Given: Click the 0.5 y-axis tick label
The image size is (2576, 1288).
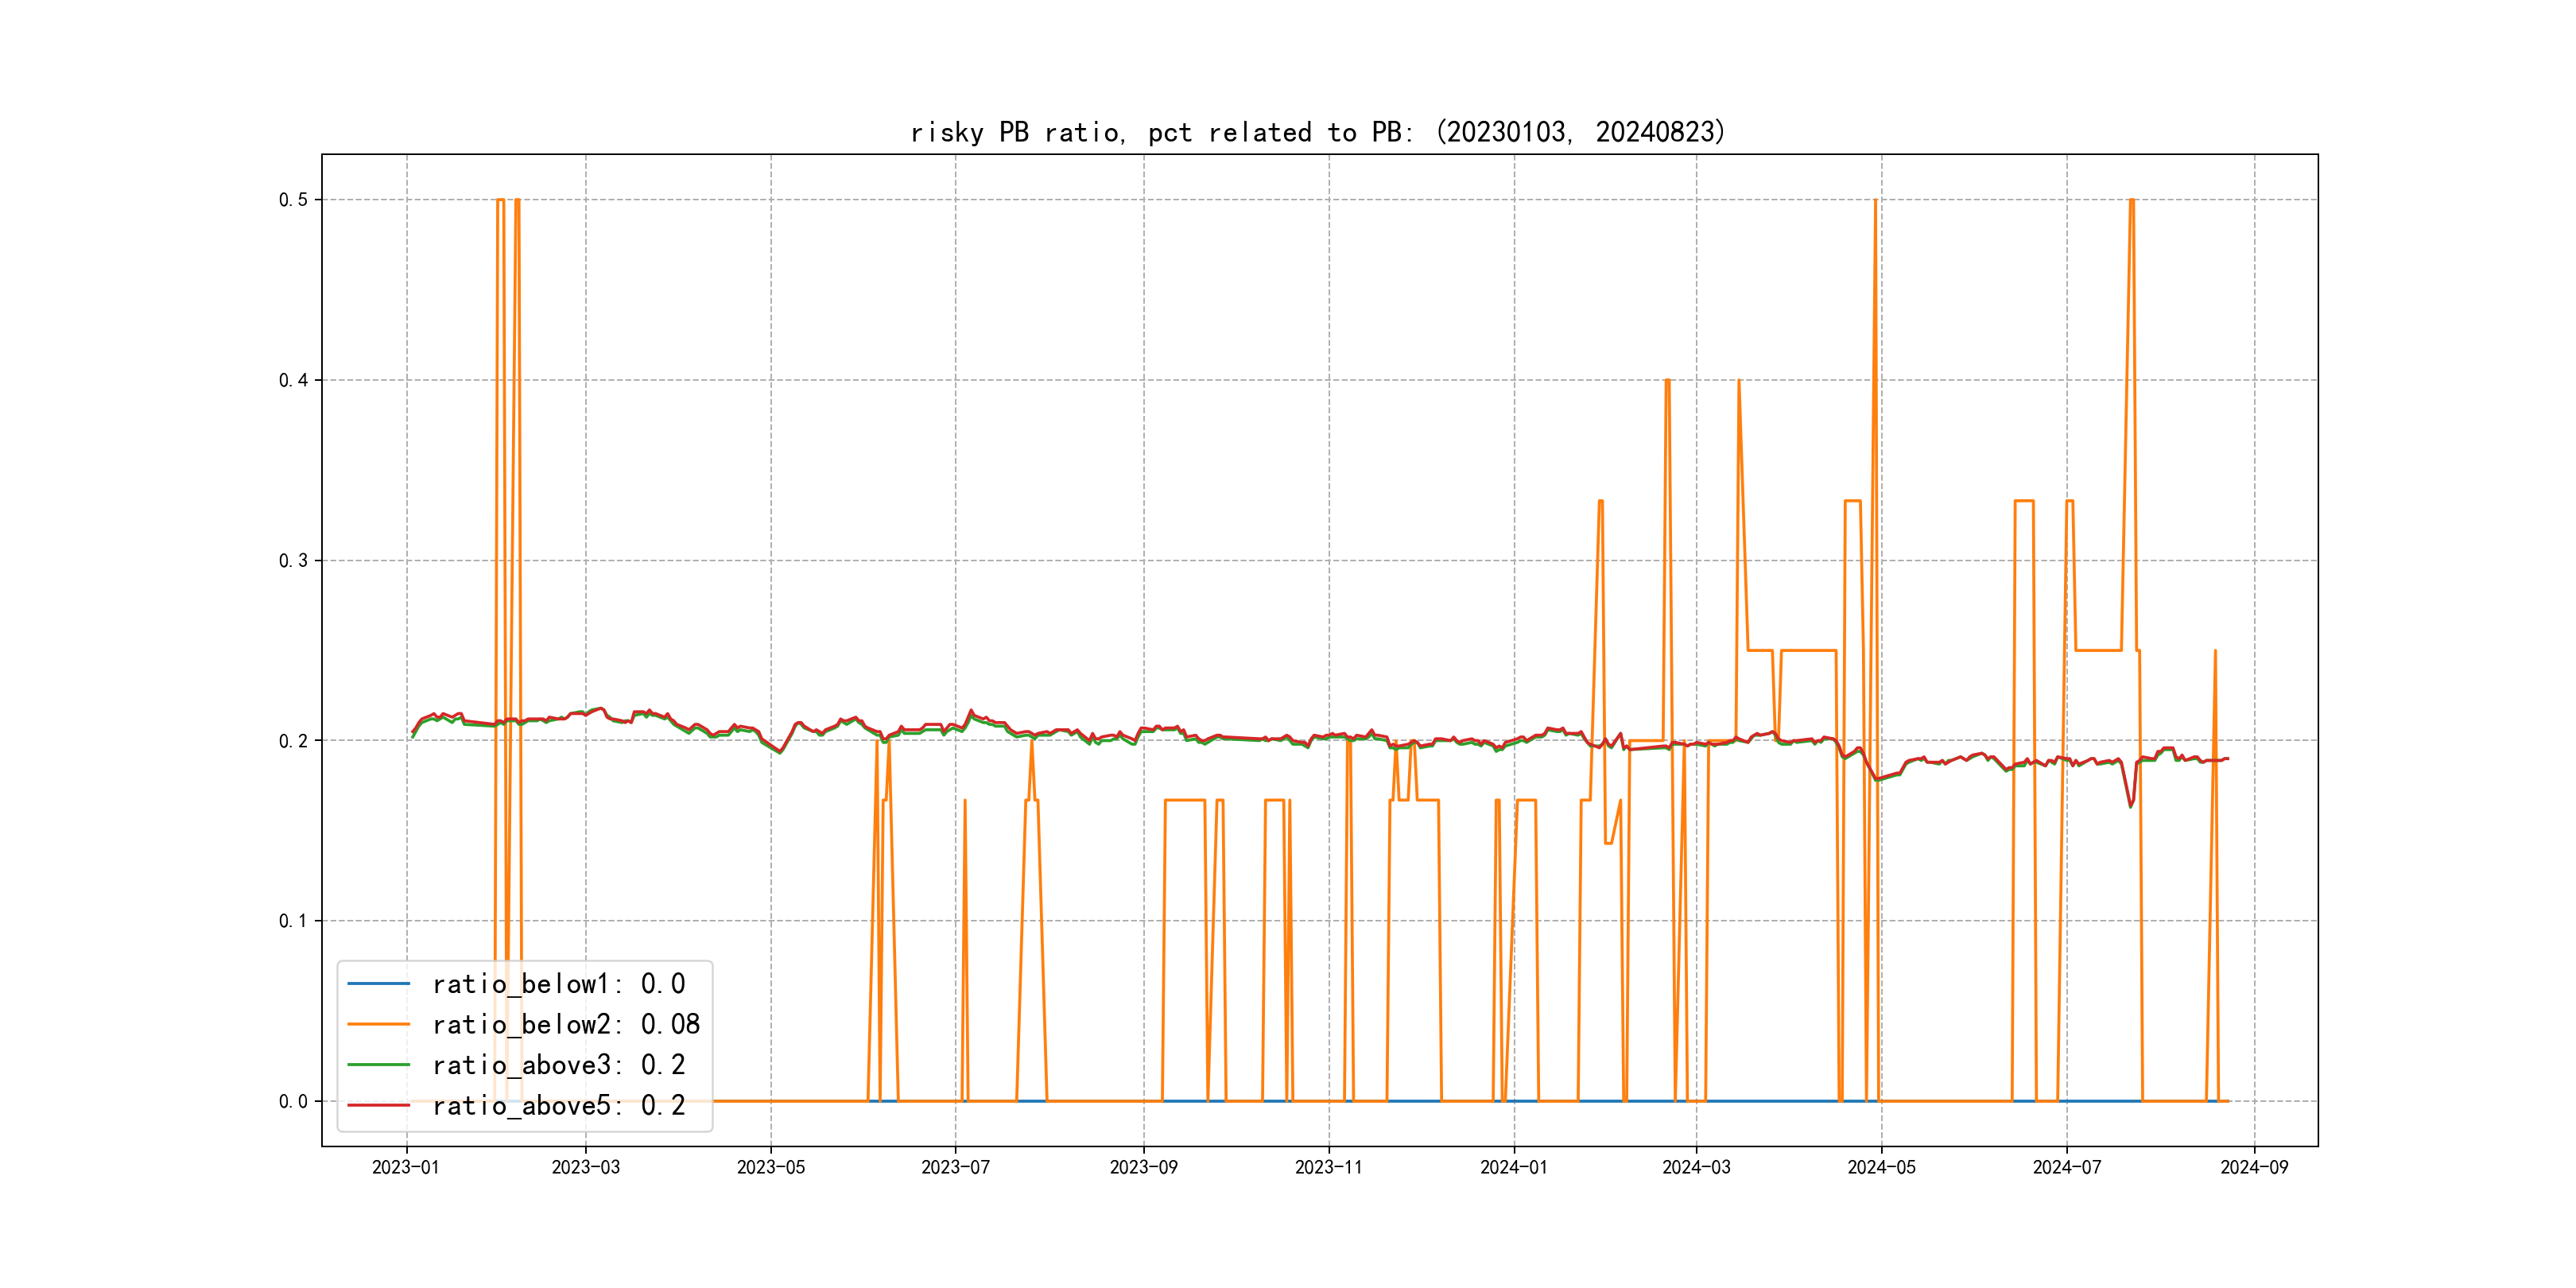Looking at the screenshot, I should 293,200.
